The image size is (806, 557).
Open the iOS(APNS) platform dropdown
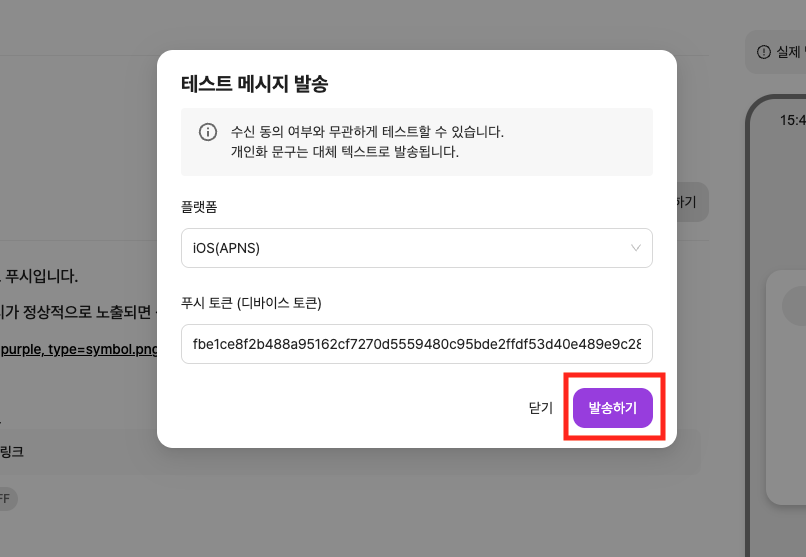[x=416, y=249]
